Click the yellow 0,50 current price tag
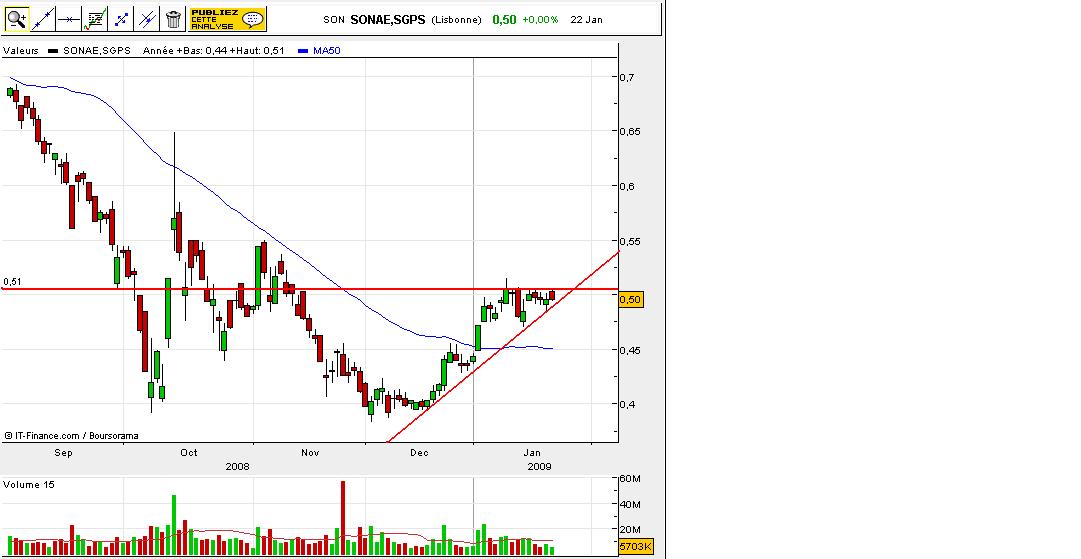Screen dimensions: 1081x559 point(631,299)
